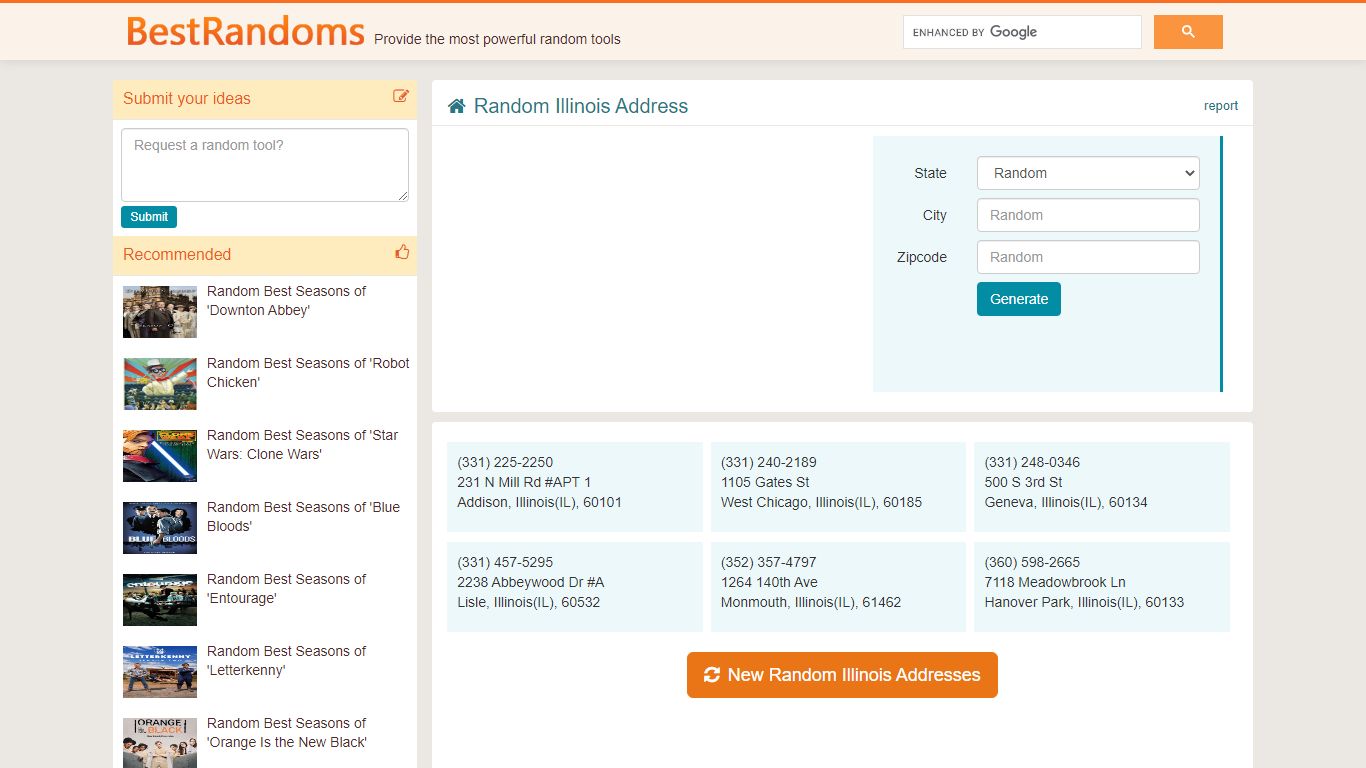Image resolution: width=1366 pixels, height=768 pixels.
Task: Click Hanover Park, Illinois(IL), 60133
Action: 1084,602
